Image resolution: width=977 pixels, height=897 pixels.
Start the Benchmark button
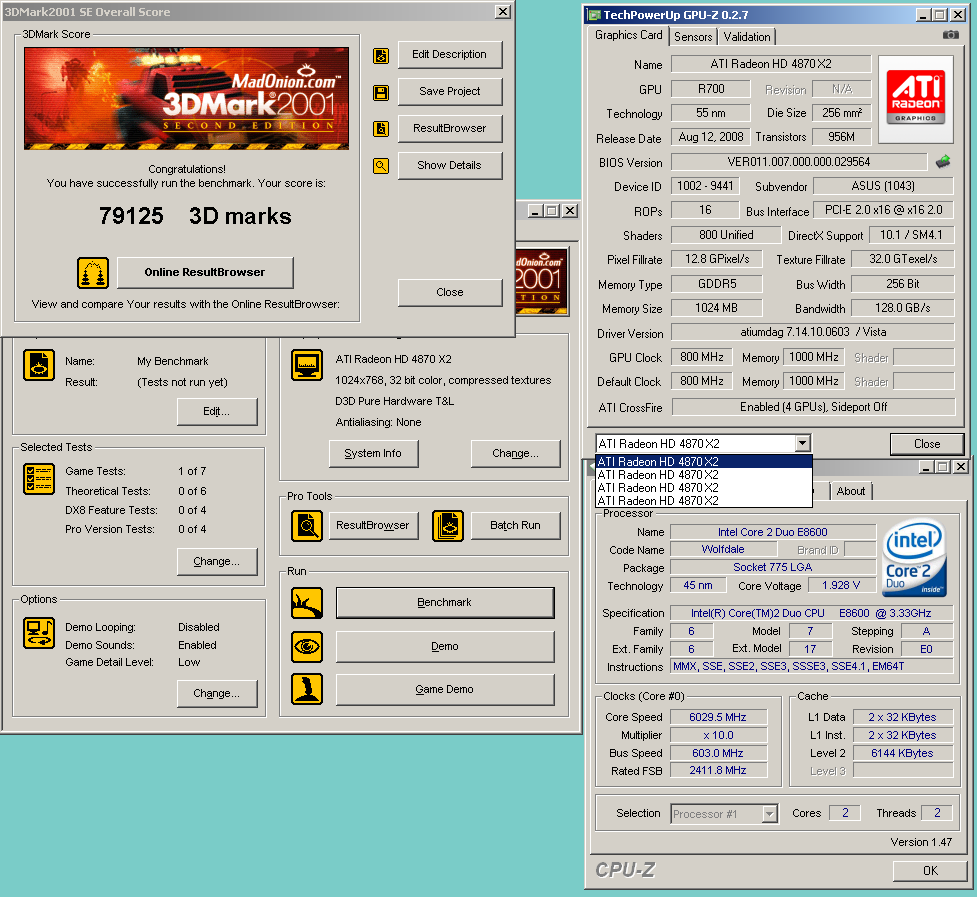pyautogui.click(x=444, y=603)
